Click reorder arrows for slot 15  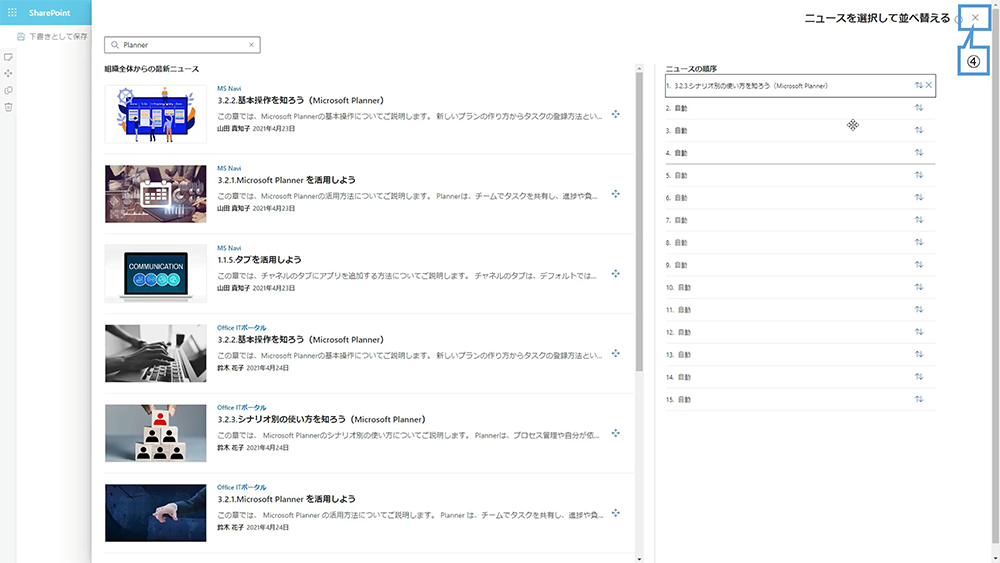(x=918, y=399)
